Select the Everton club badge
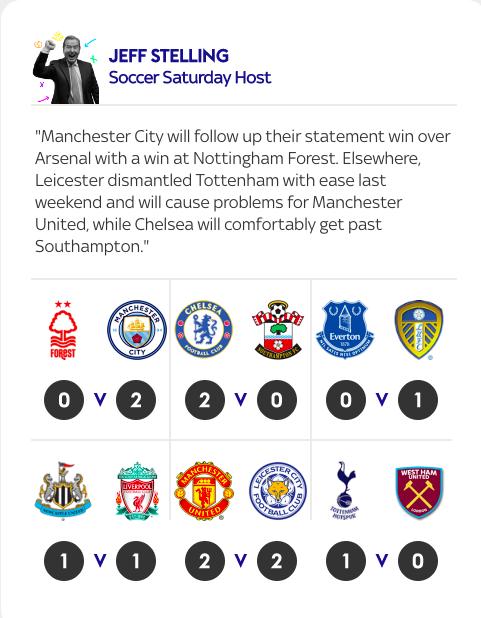The image size is (481, 618). tap(345, 330)
